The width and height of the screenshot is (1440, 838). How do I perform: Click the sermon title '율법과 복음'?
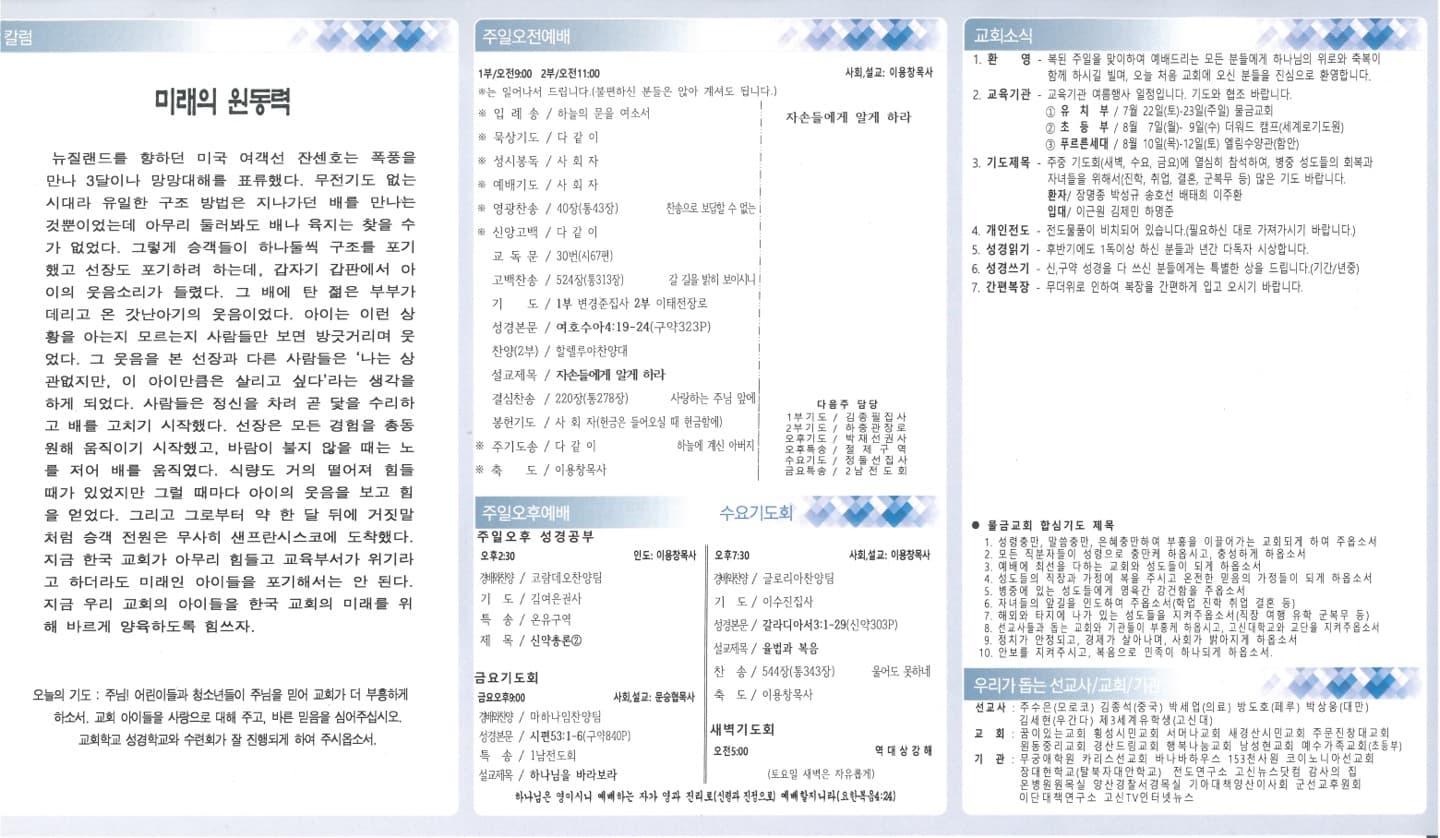point(791,647)
